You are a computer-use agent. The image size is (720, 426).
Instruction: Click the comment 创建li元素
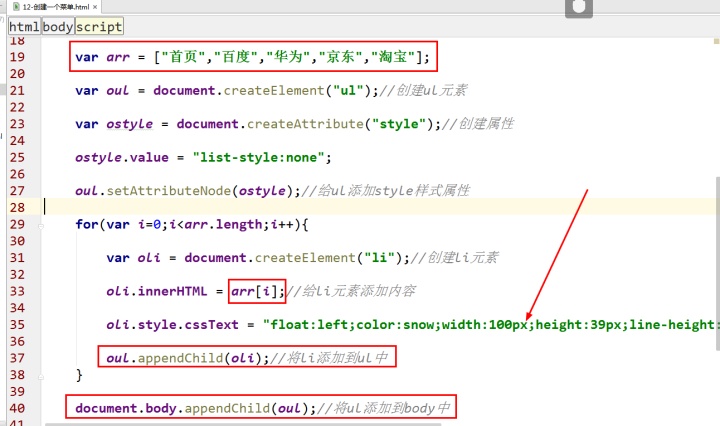pyautogui.click(x=455, y=258)
